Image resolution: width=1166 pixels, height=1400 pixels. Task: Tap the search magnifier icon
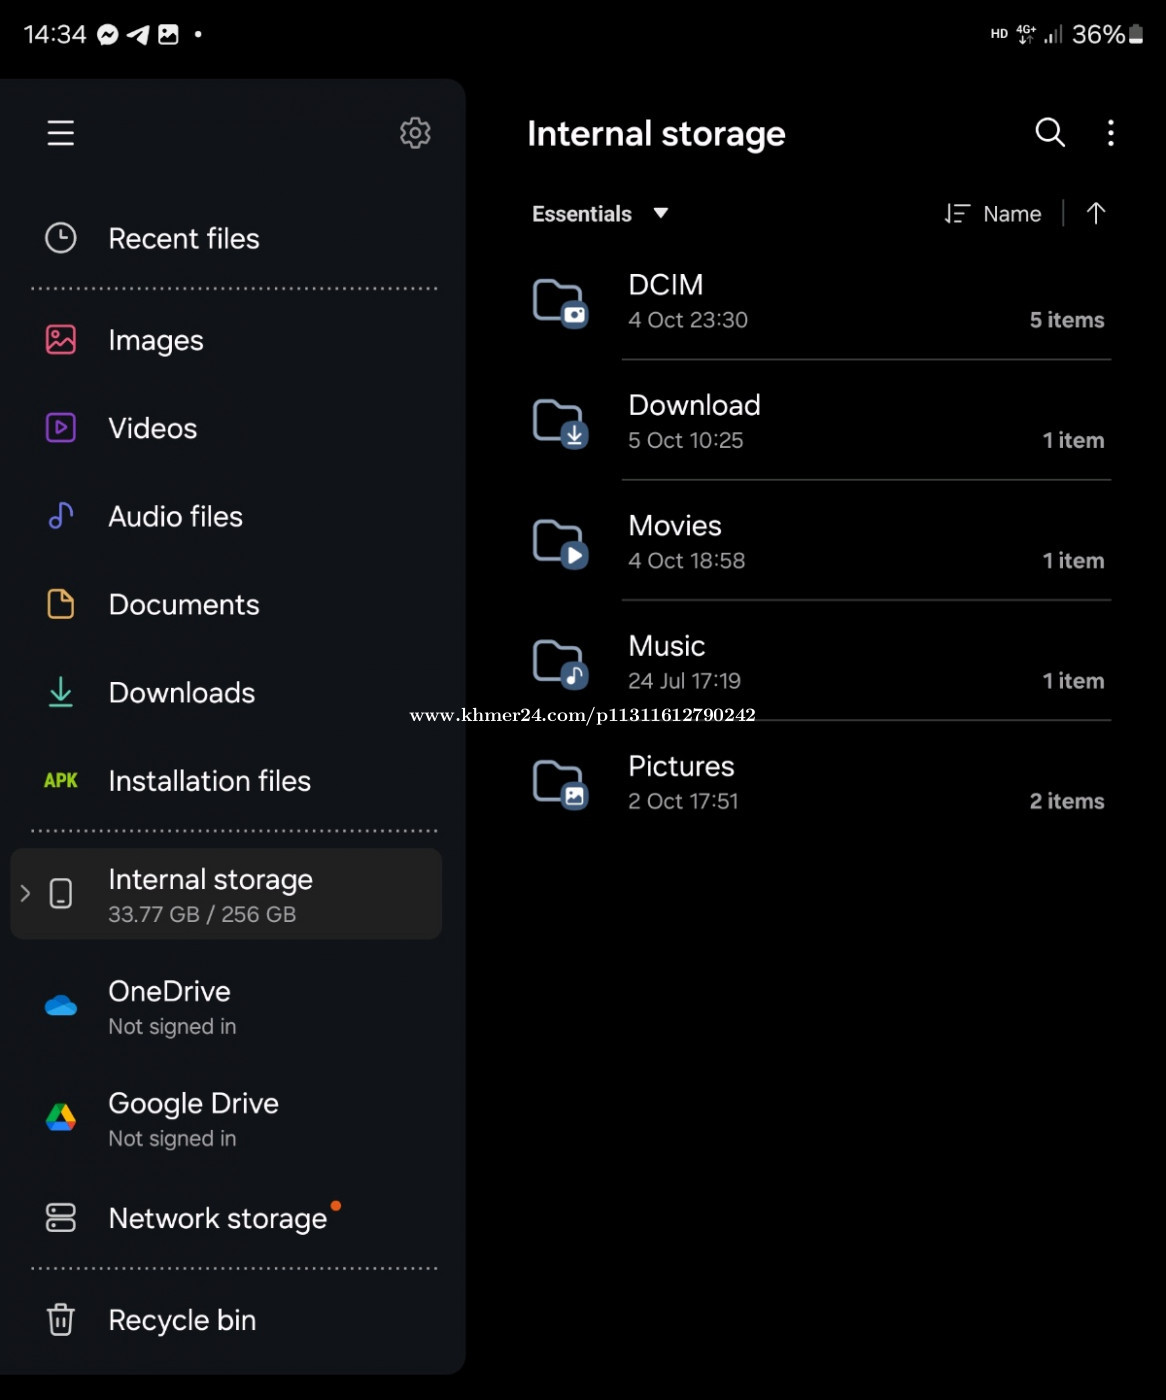pyautogui.click(x=1049, y=133)
